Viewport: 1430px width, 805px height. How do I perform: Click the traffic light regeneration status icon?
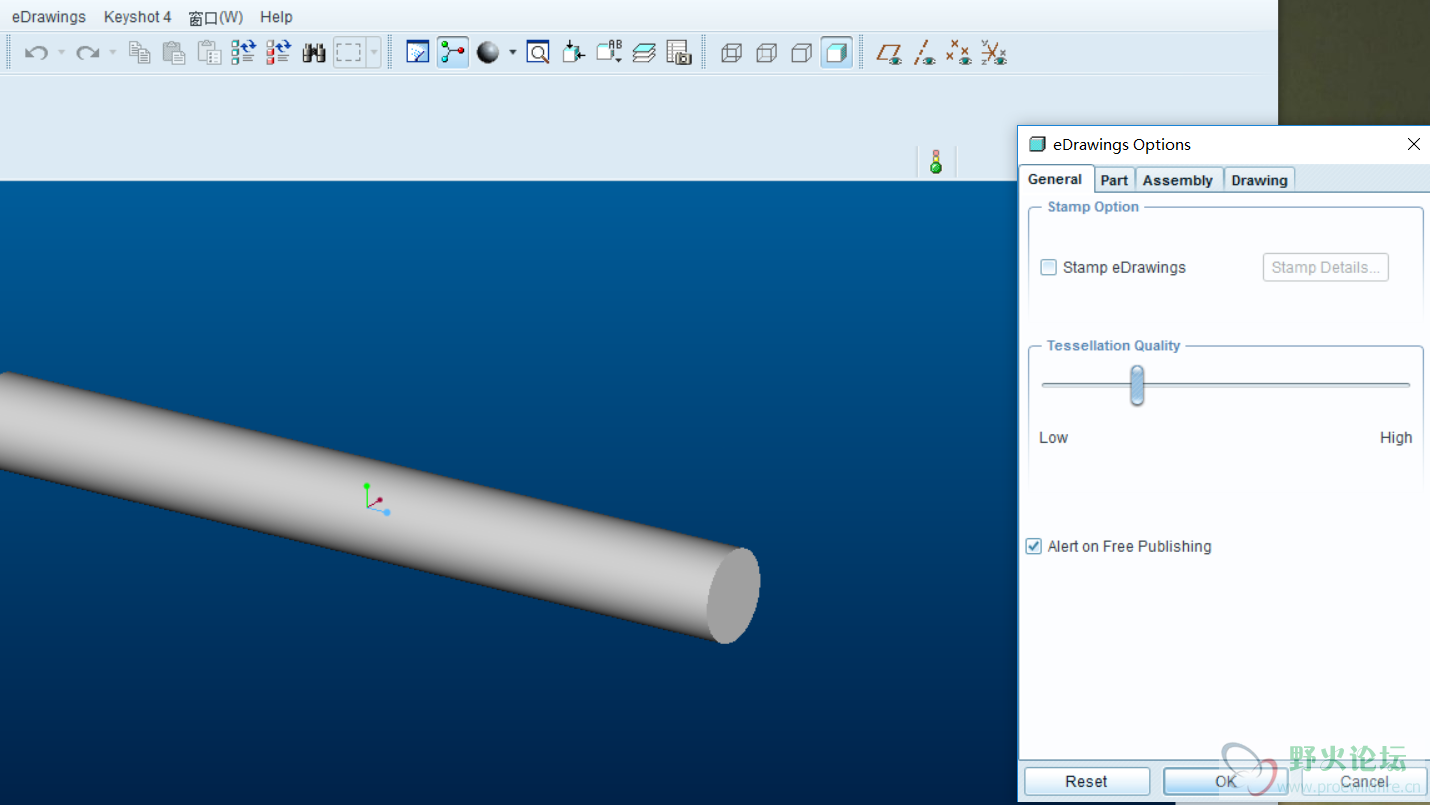(936, 162)
